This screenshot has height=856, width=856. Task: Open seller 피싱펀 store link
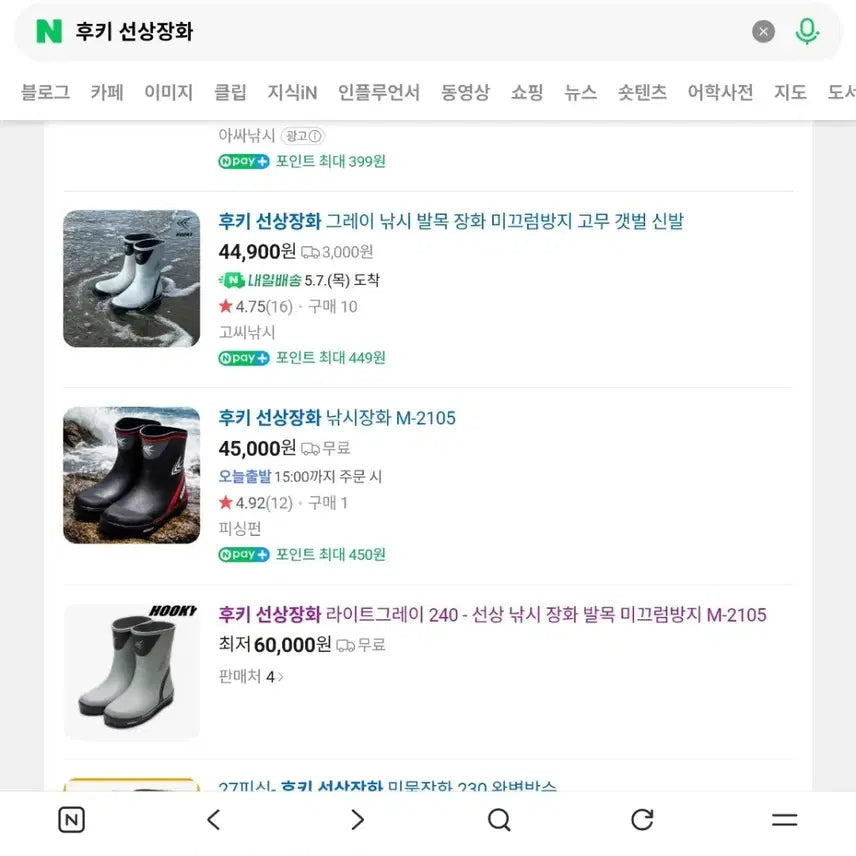[x=240, y=528]
